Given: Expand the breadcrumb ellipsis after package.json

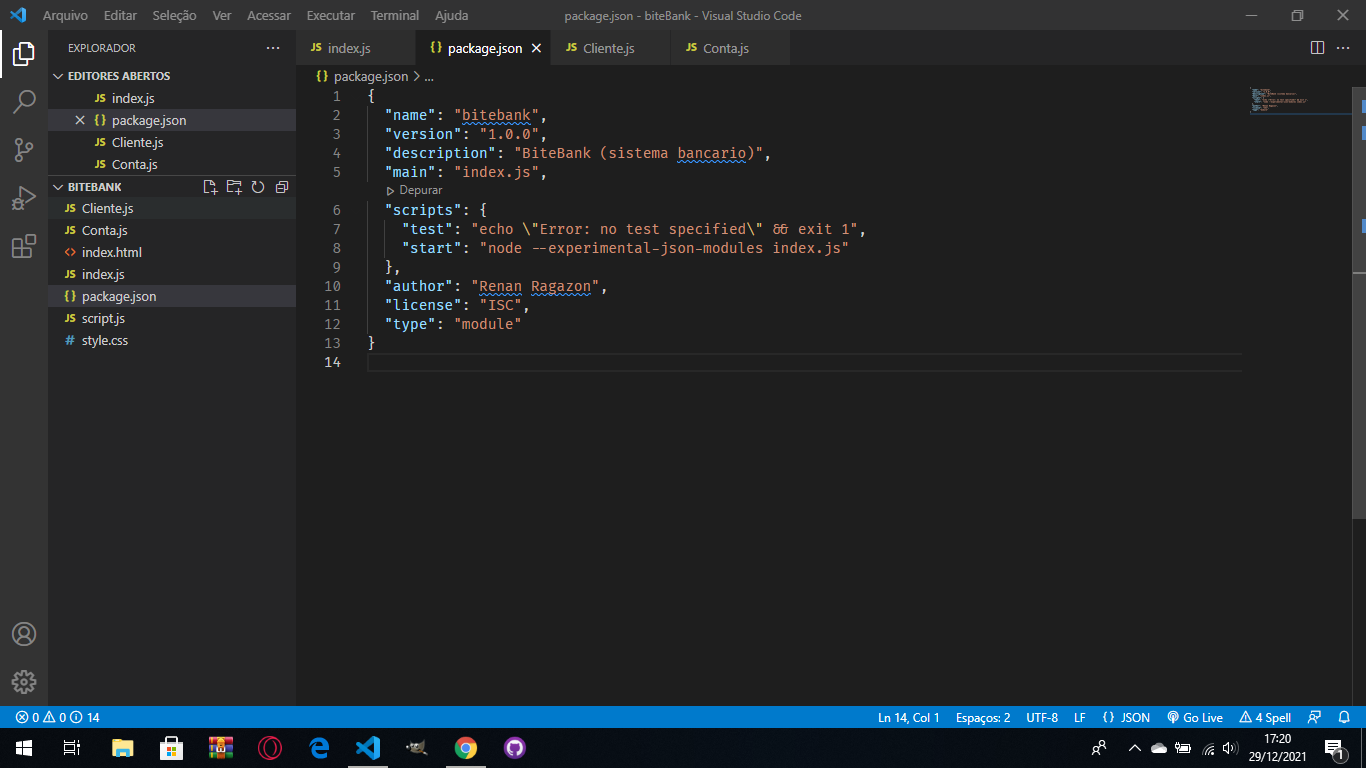Looking at the screenshot, I should [430, 76].
